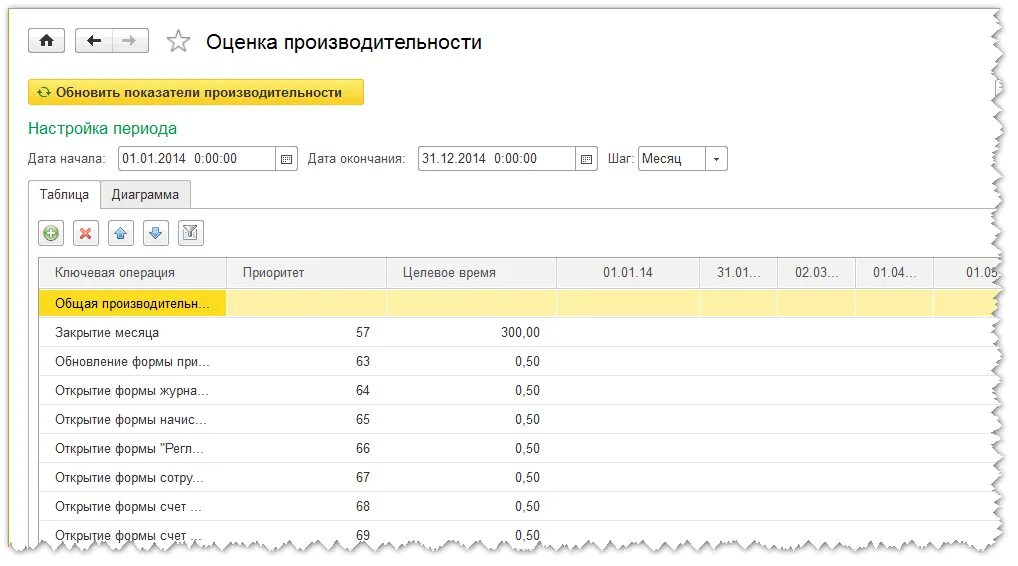The image size is (1018, 566).
Task: Navigate forward with the right arrow
Action: point(130,41)
